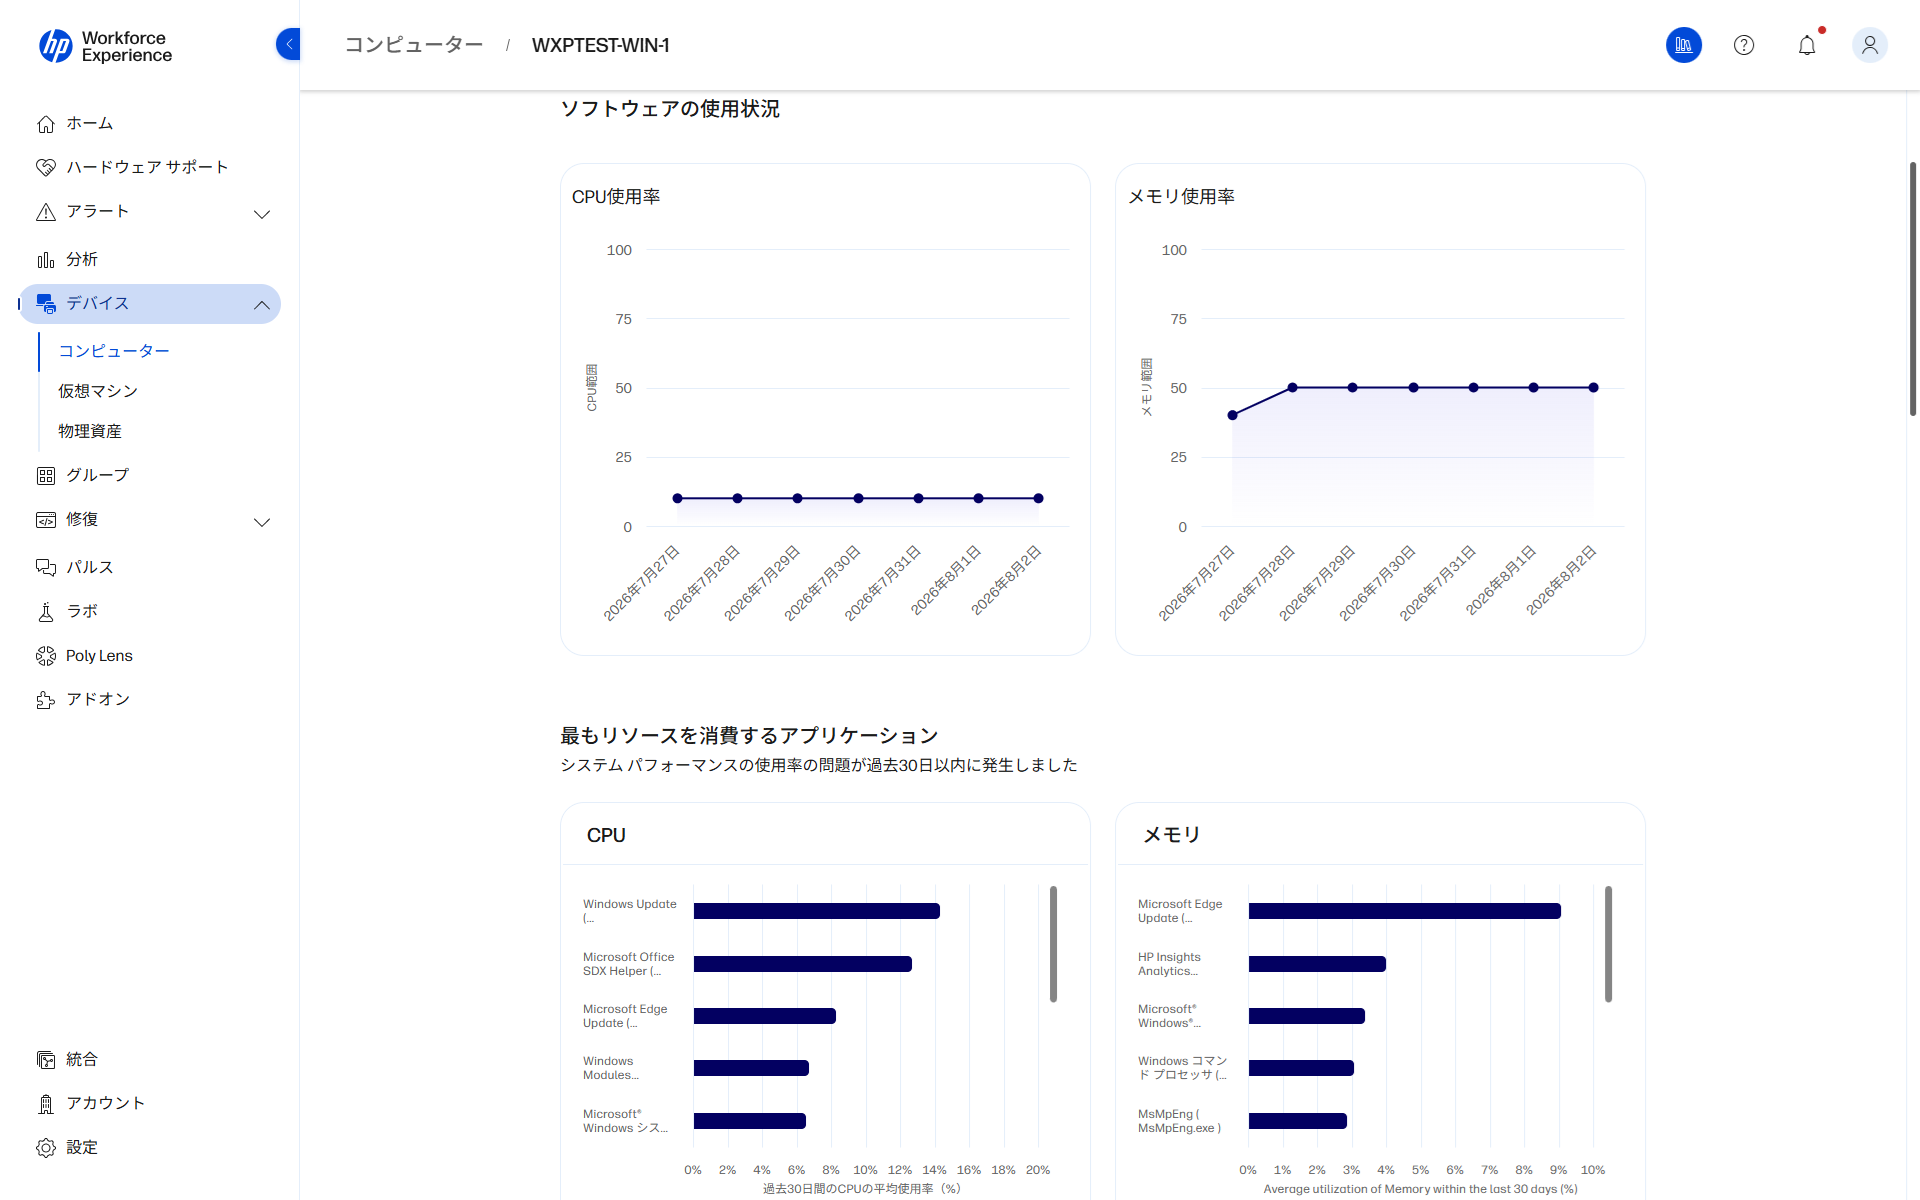Open 設定 in the sidebar
Viewport: 1920px width, 1200px height.
(x=82, y=1147)
